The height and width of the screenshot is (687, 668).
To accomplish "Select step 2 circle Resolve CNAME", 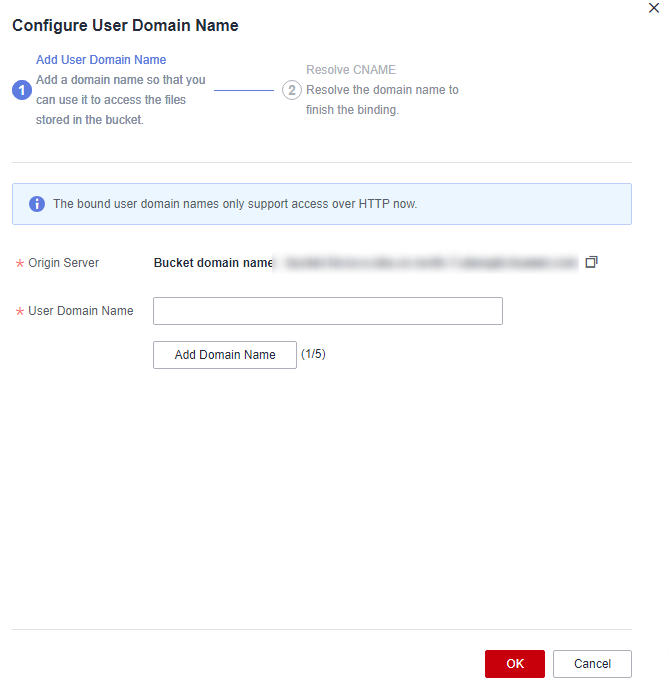I will coord(292,90).
